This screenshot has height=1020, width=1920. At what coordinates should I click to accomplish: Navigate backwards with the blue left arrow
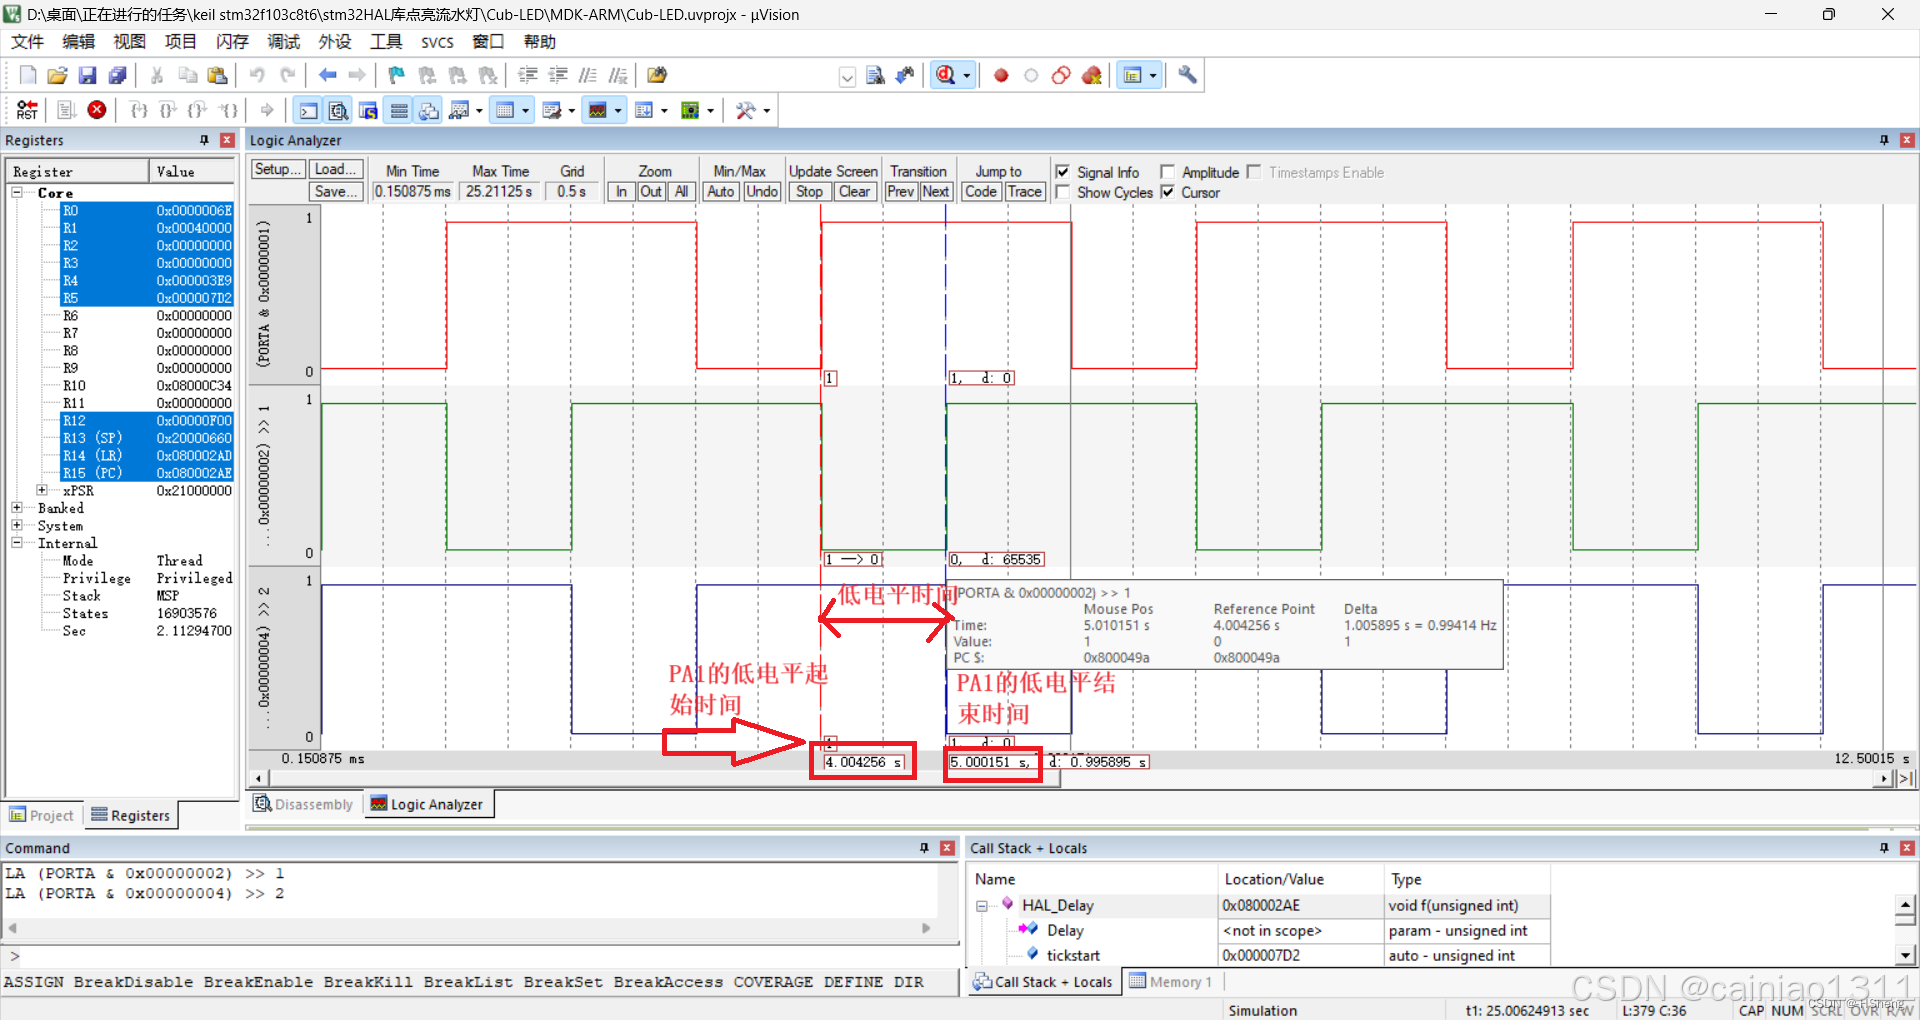(327, 75)
